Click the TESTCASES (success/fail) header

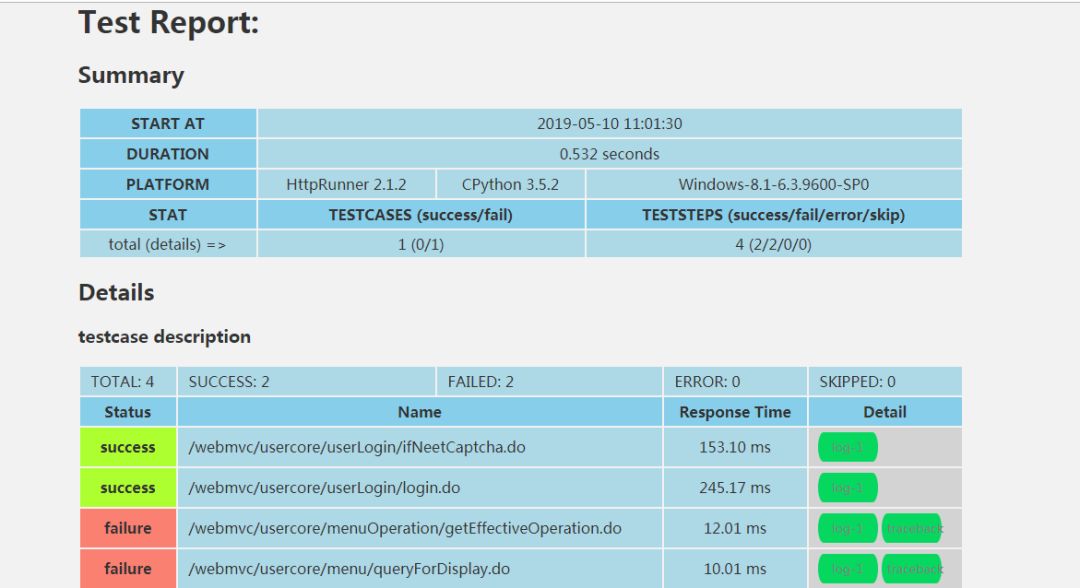[421, 215]
